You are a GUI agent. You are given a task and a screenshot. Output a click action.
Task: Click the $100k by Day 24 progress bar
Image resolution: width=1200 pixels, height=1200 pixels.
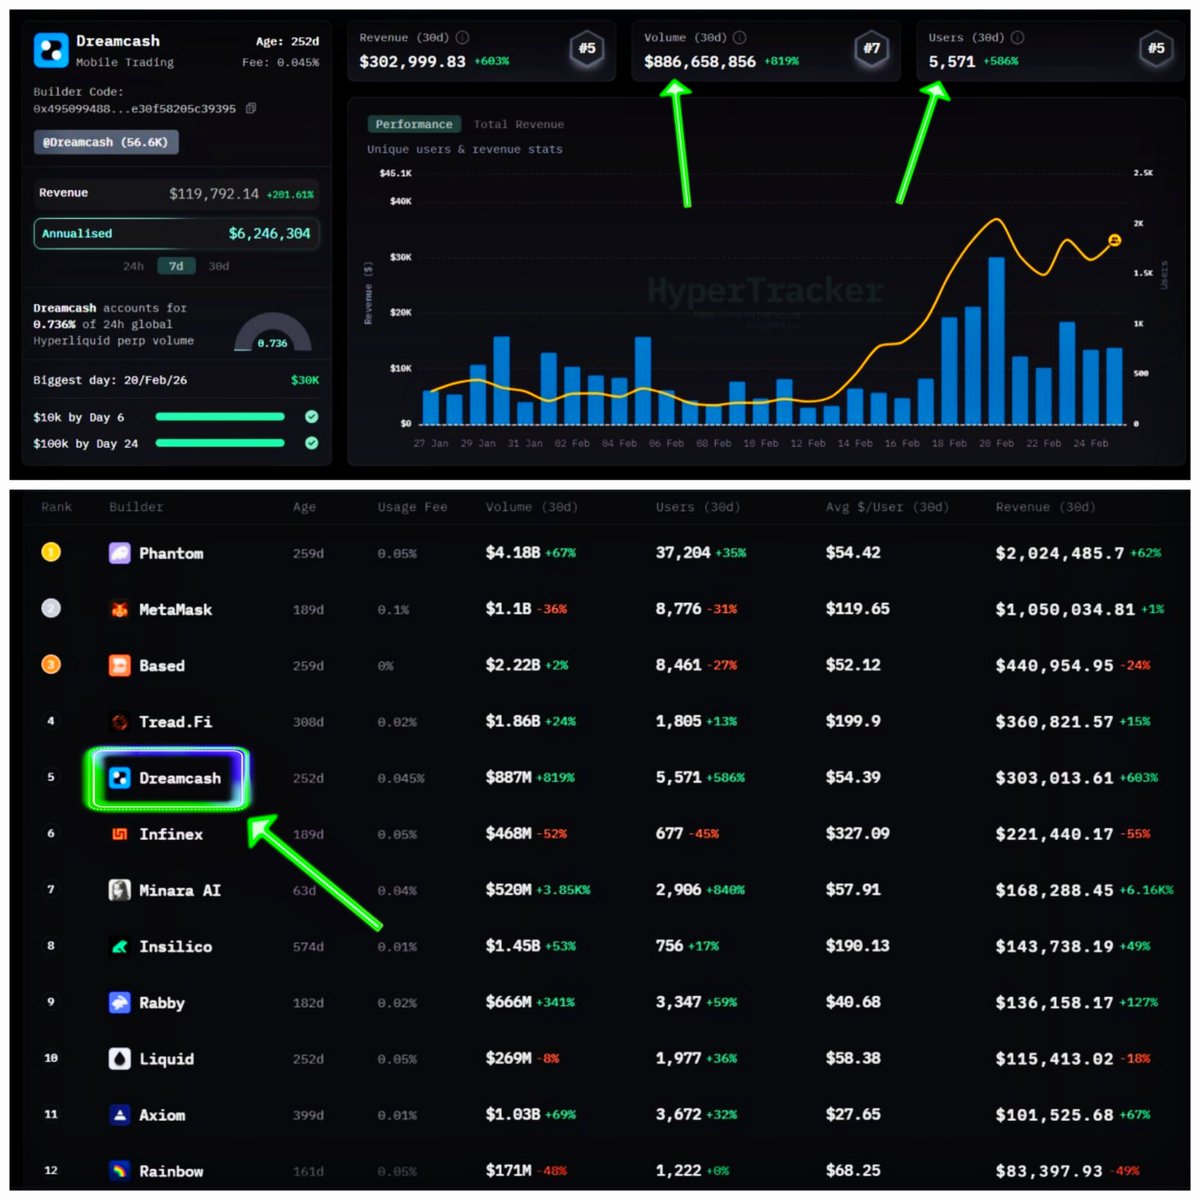coord(220,442)
